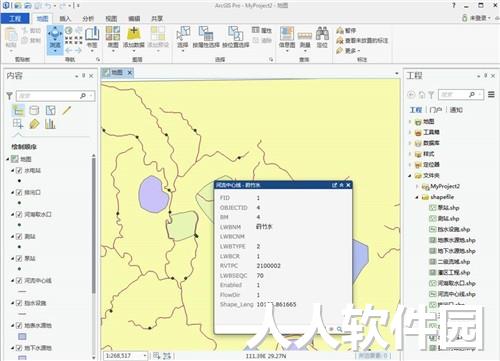
Task: Switch to 通知 (Notifications) in Project pane
Action: (x=456, y=110)
